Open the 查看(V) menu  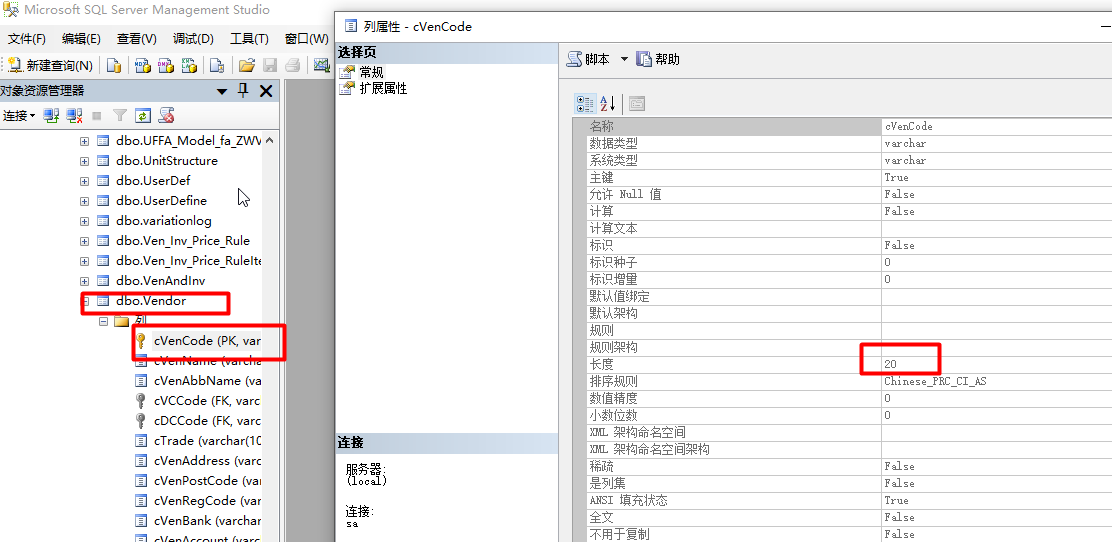[x=137, y=38]
